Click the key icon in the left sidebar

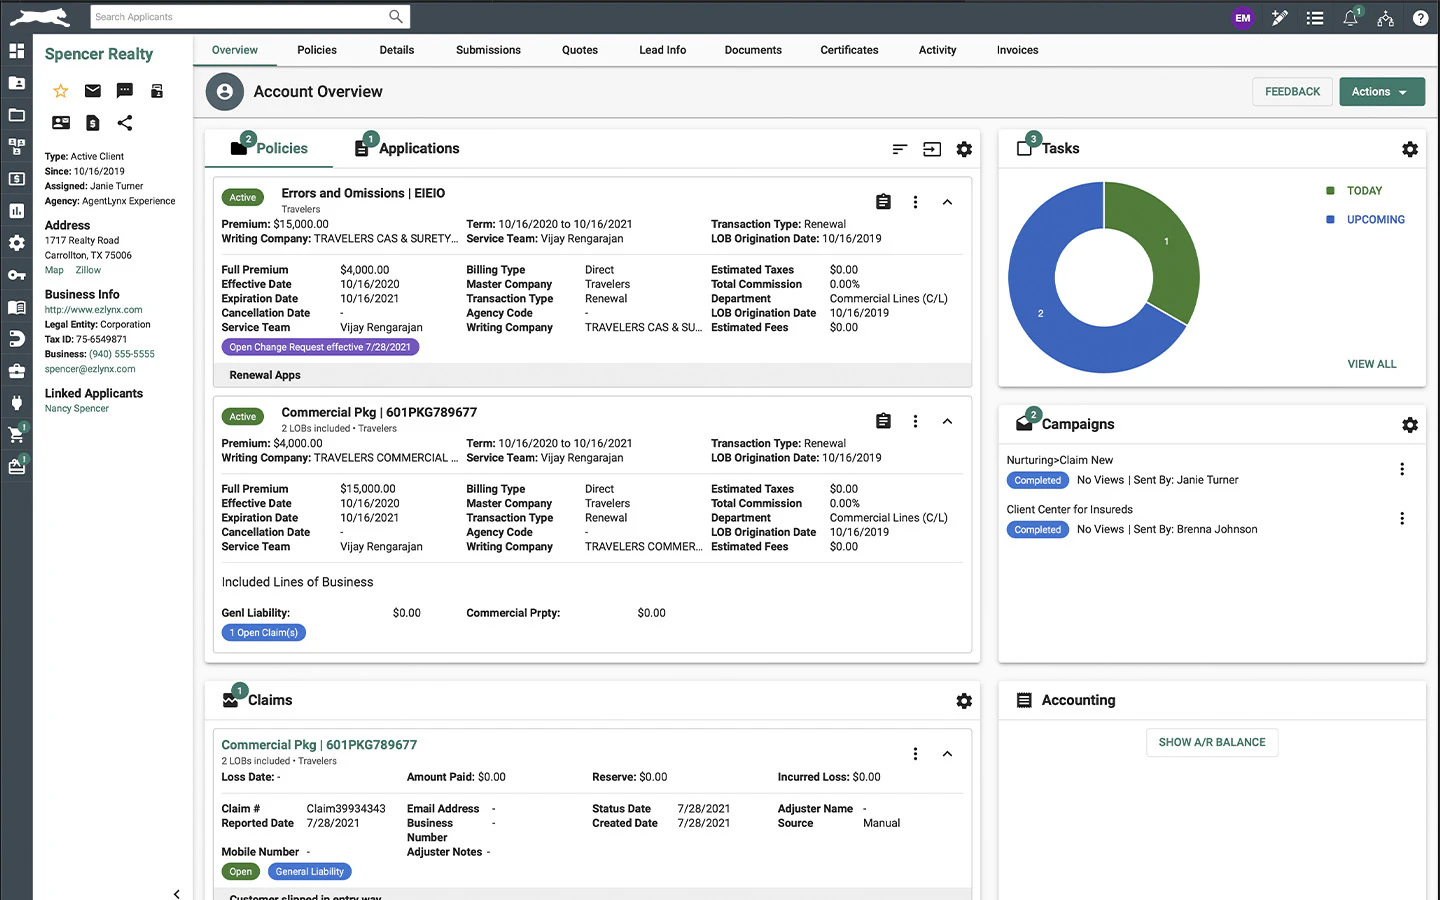click(16, 275)
